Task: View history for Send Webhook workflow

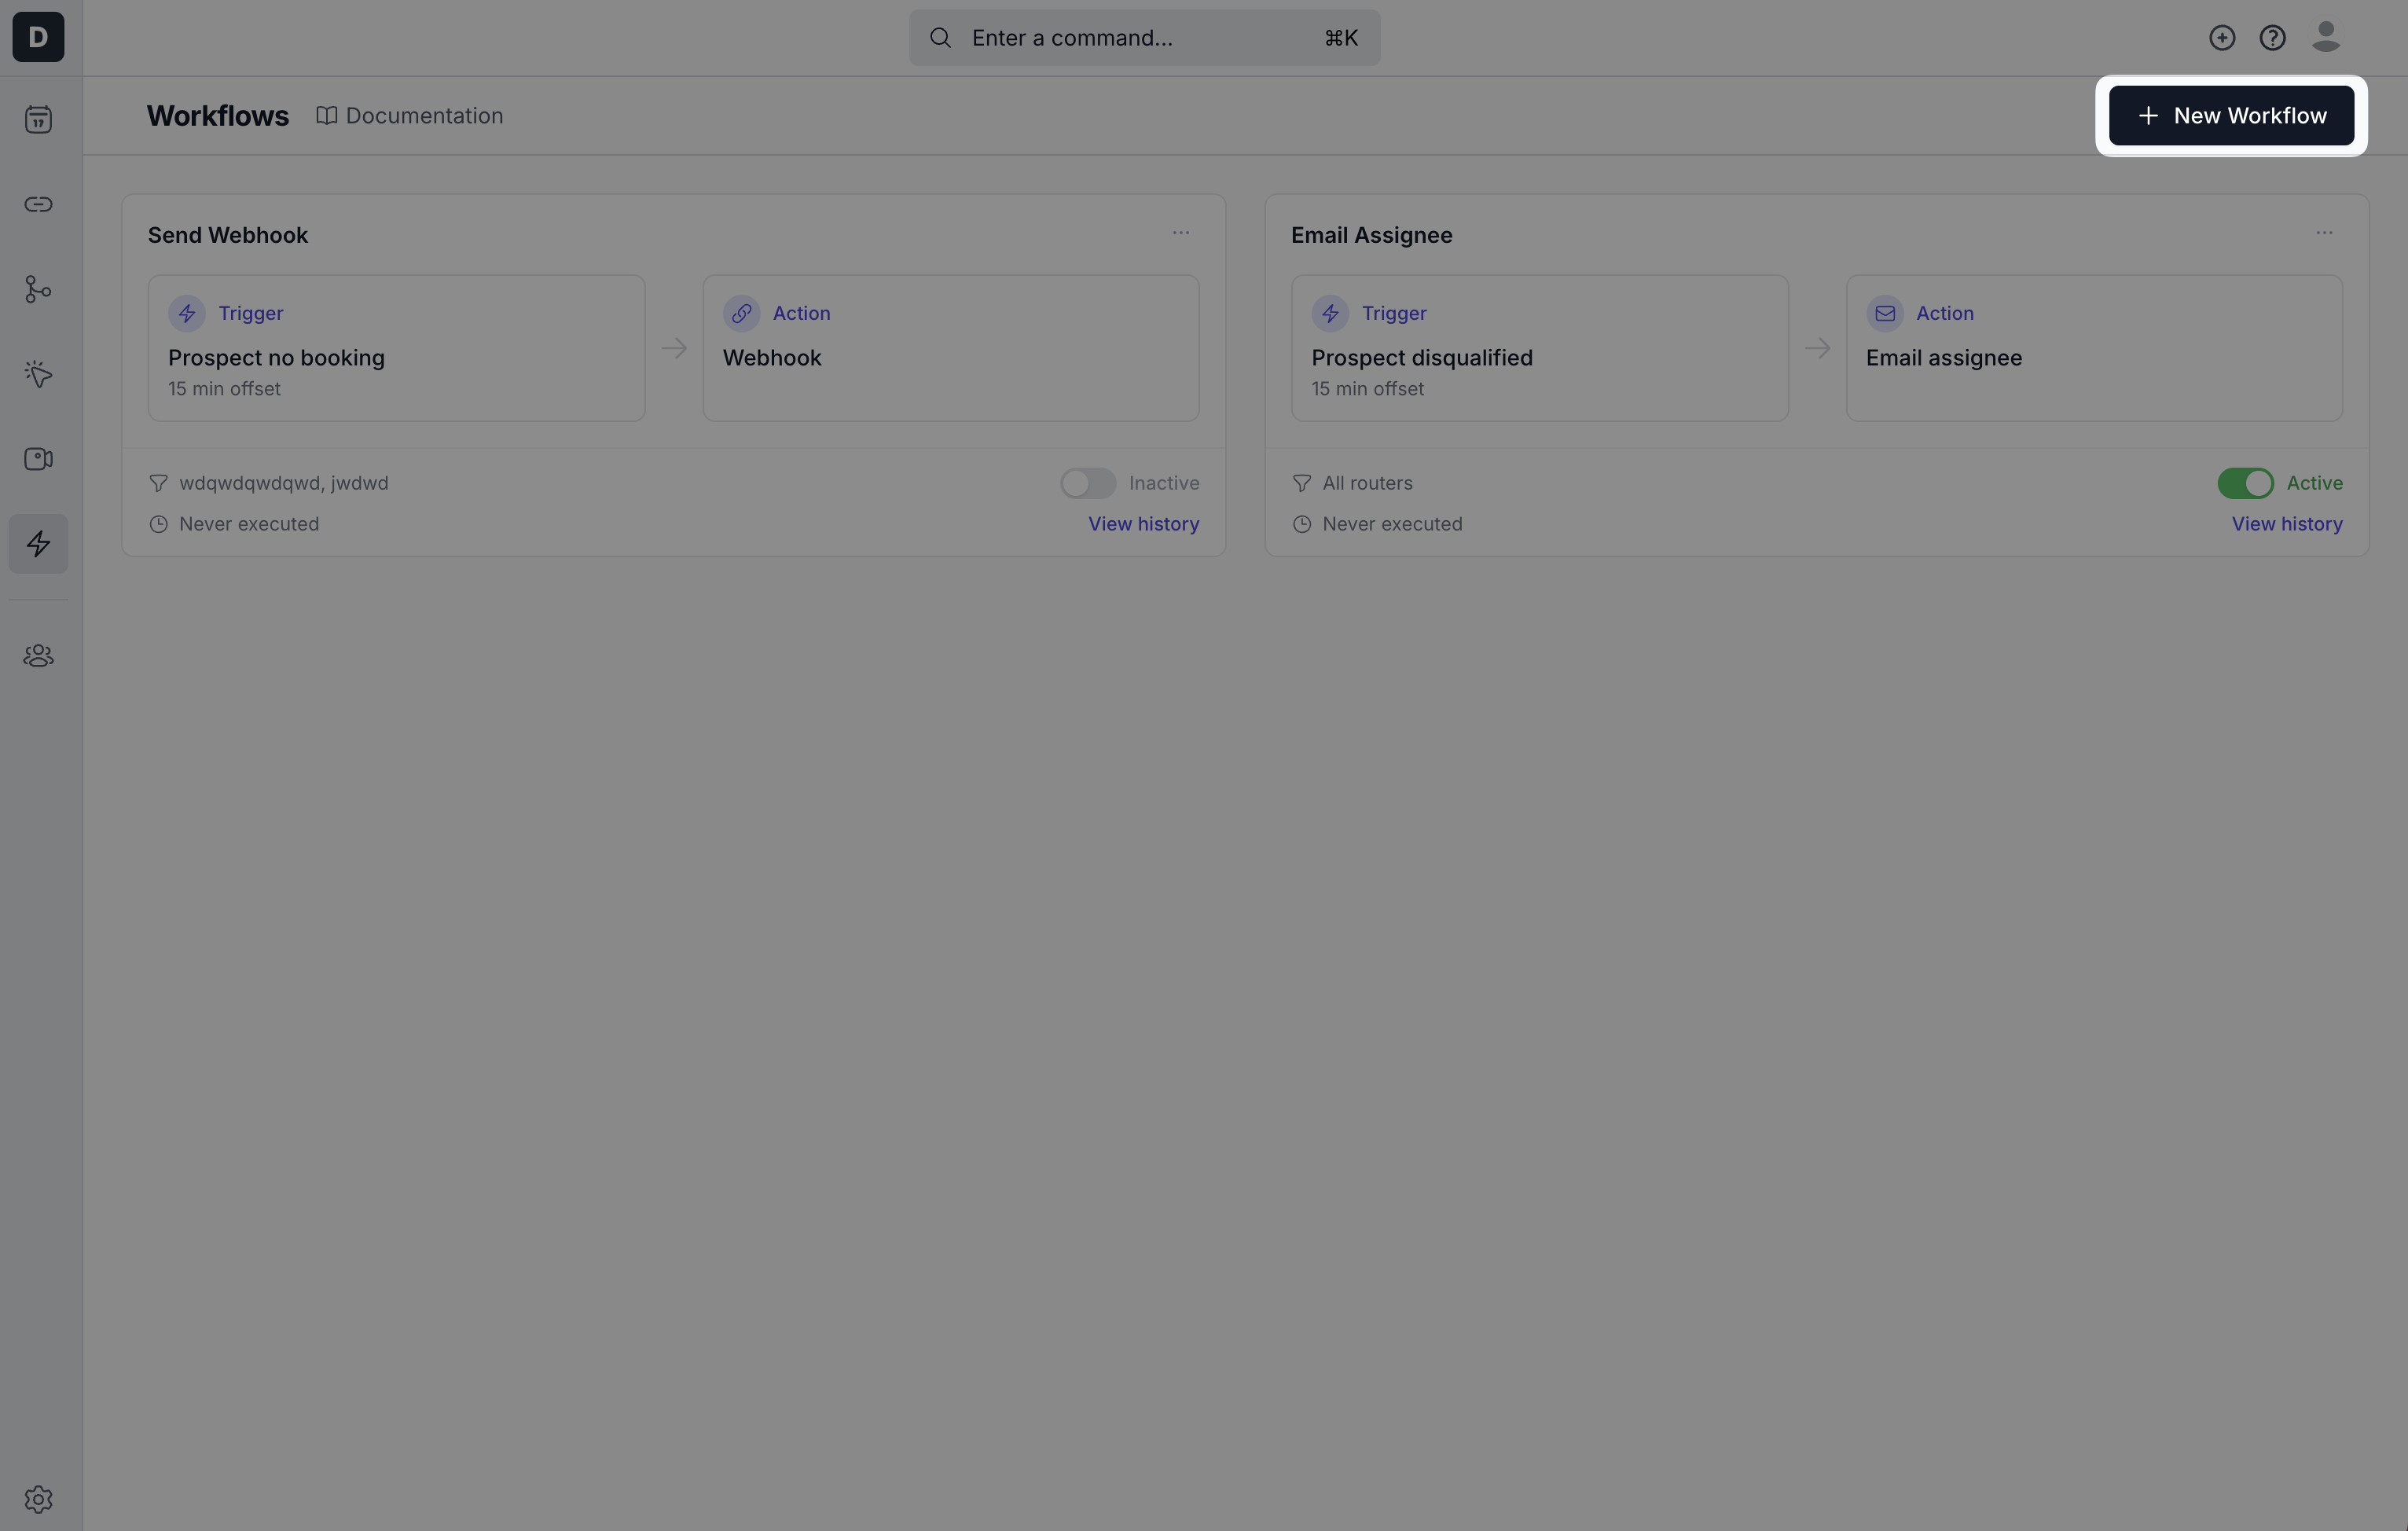Action: coord(1143,524)
